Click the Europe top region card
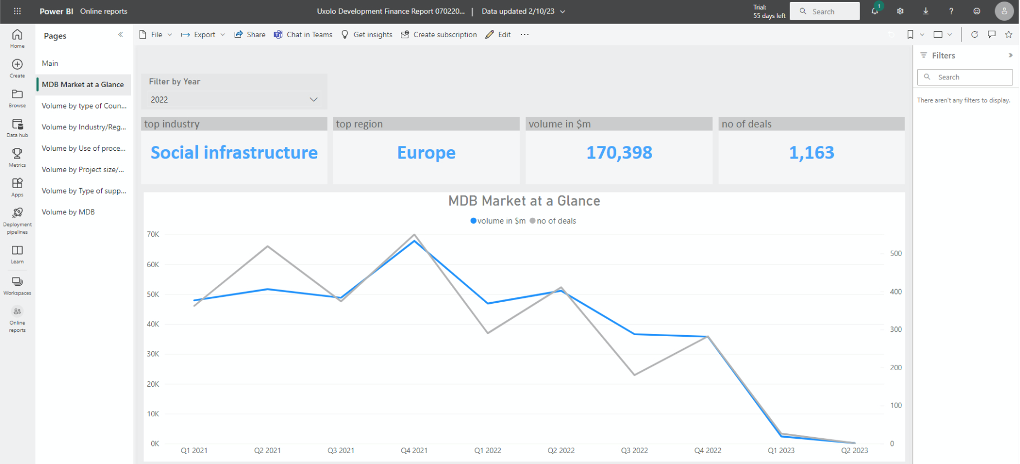This screenshot has width=1020, height=464. click(x=426, y=152)
